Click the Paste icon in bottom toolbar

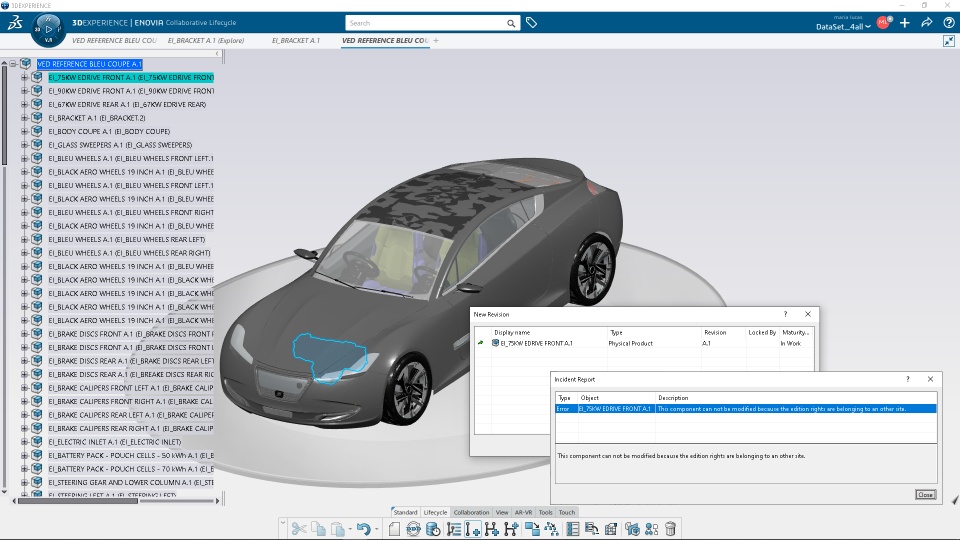pyautogui.click(x=337, y=528)
